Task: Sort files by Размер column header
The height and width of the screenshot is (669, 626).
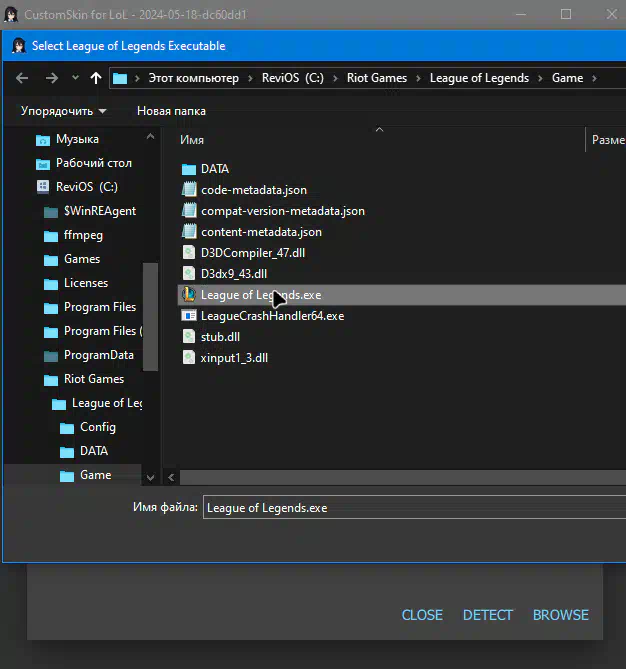Action: pyautogui.click(x=608, y=140)
